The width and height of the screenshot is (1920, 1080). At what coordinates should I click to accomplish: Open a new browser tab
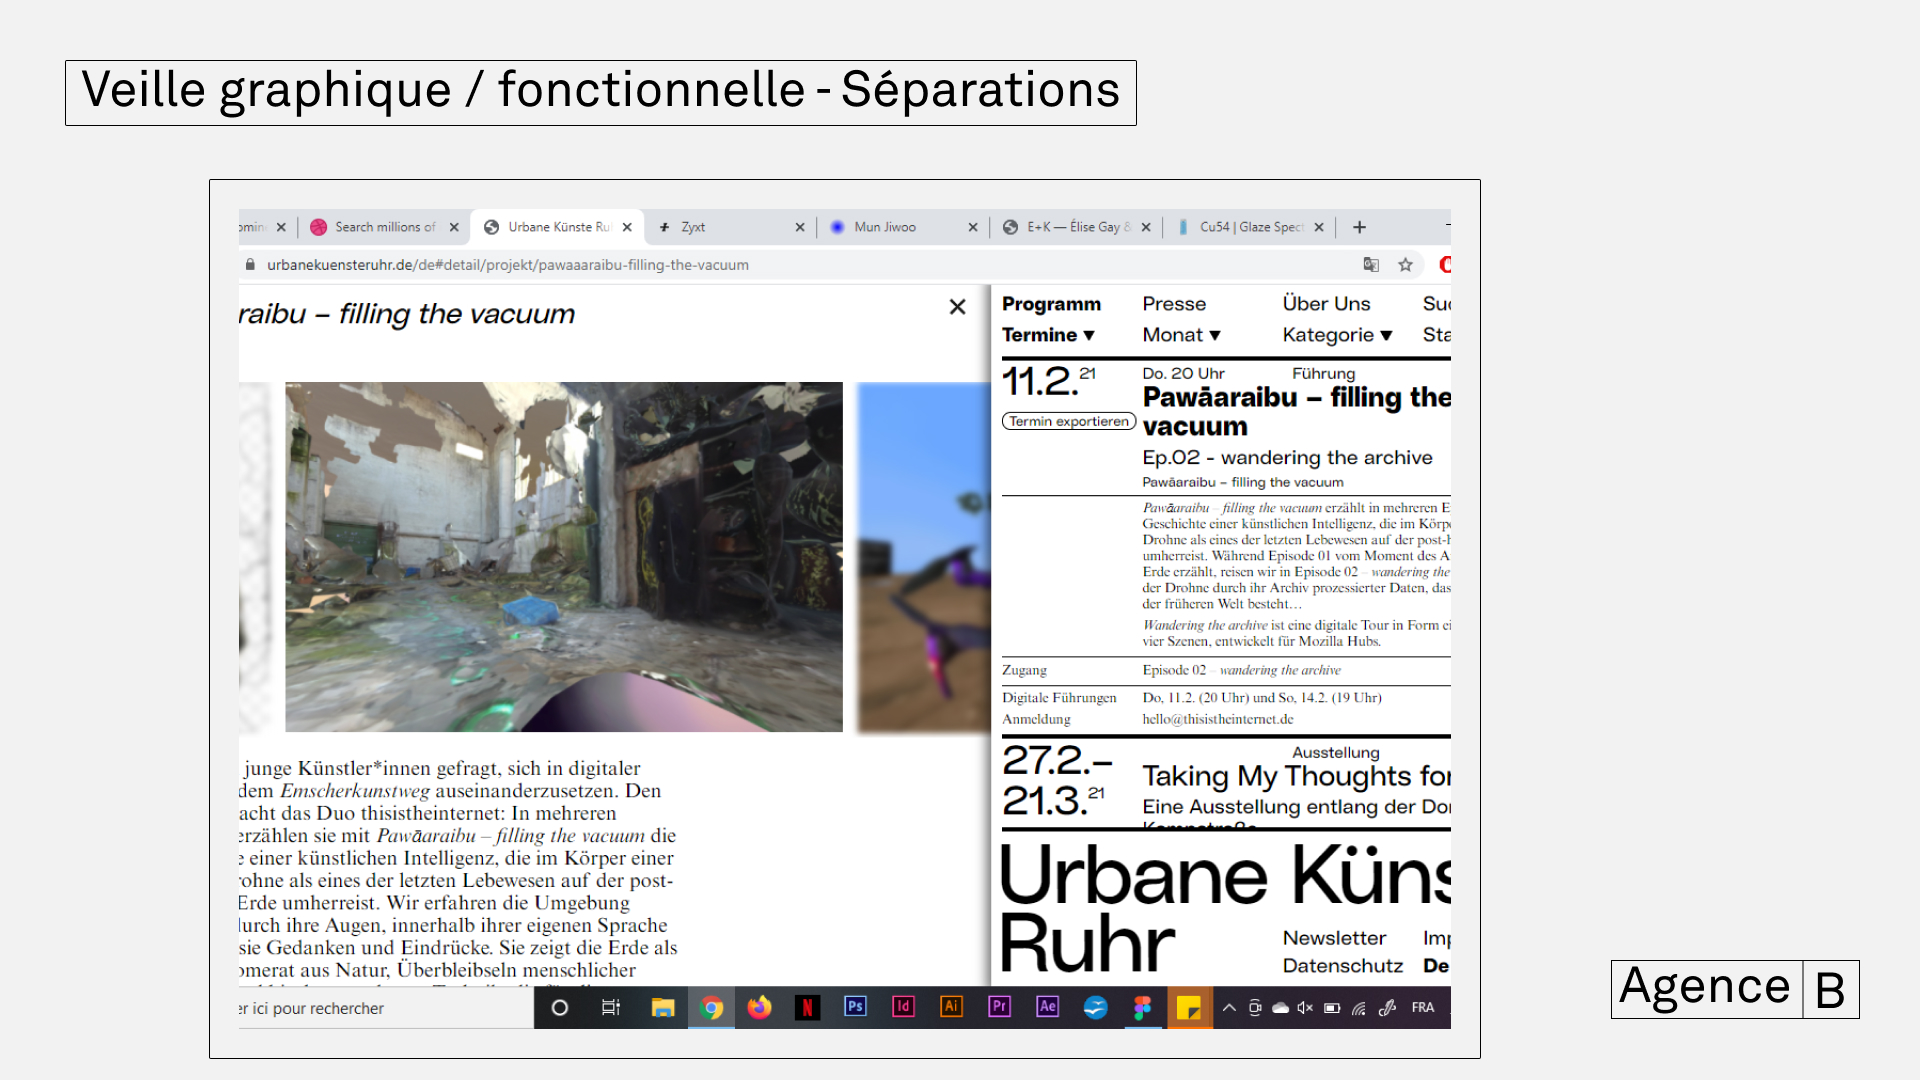[x=1359, y=227]
